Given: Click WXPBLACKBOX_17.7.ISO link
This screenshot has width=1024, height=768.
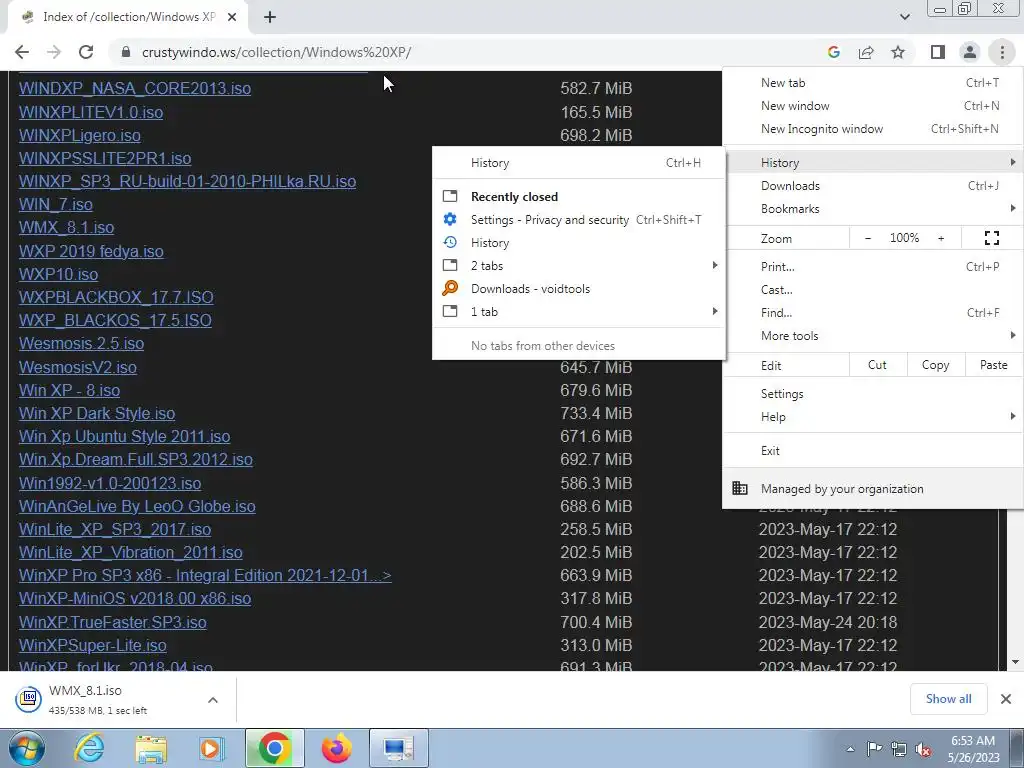Looking at the screenshot, I should [x=116, y=297].
